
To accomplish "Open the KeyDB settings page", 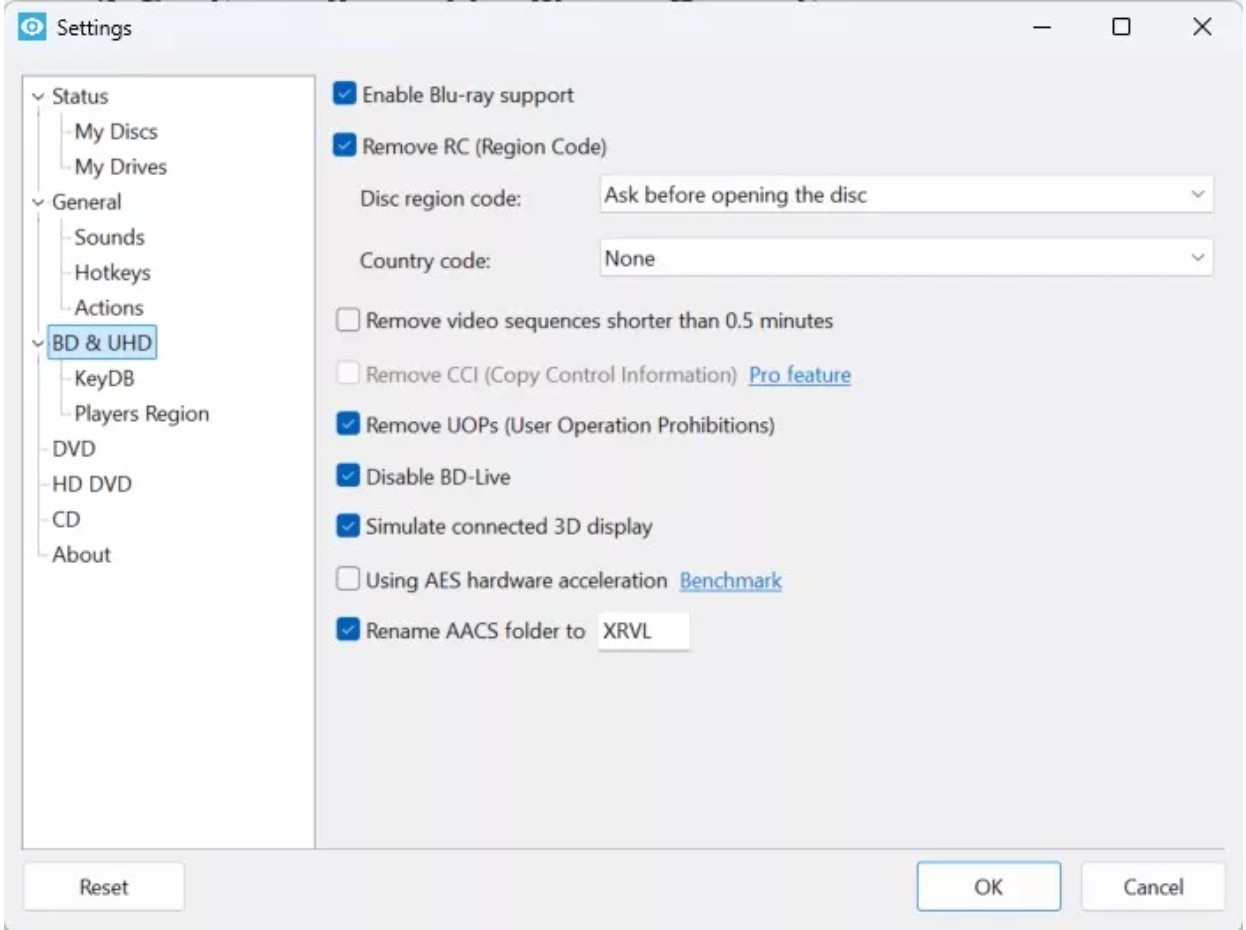I will pos(104,379).
